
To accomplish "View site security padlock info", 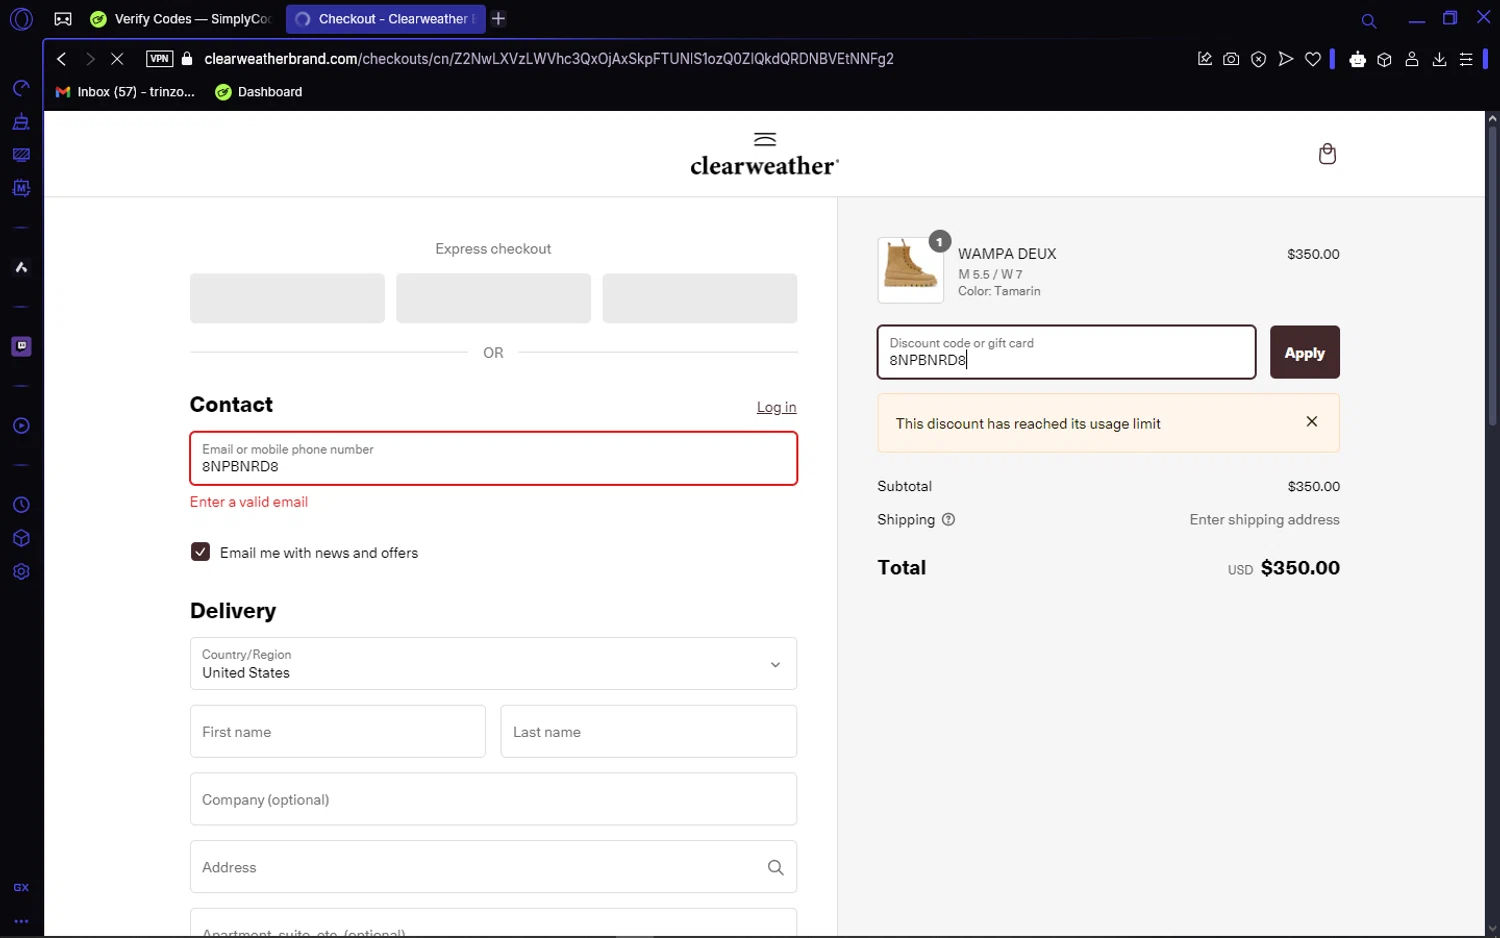I will (187, 59).
